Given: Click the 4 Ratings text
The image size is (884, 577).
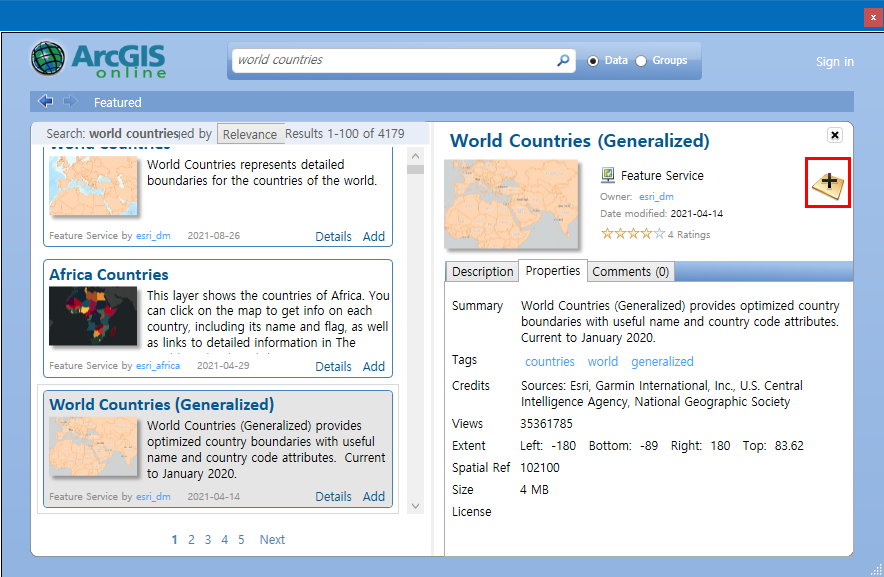Looking at the screenshot, I should tap(689, 235).
